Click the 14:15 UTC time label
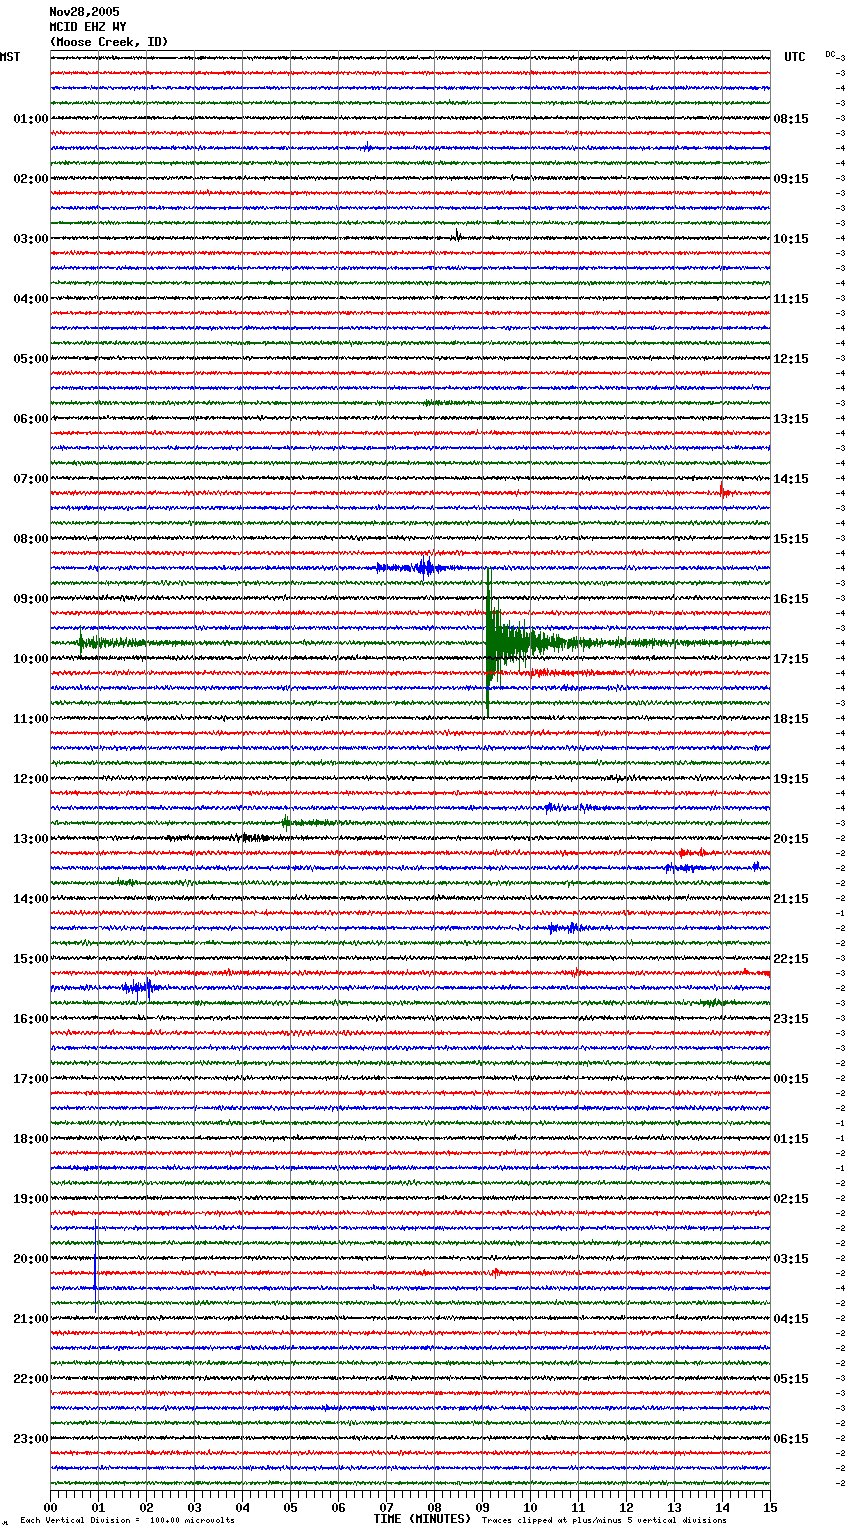Screen dimensions: 850x1534 (791, 479)
